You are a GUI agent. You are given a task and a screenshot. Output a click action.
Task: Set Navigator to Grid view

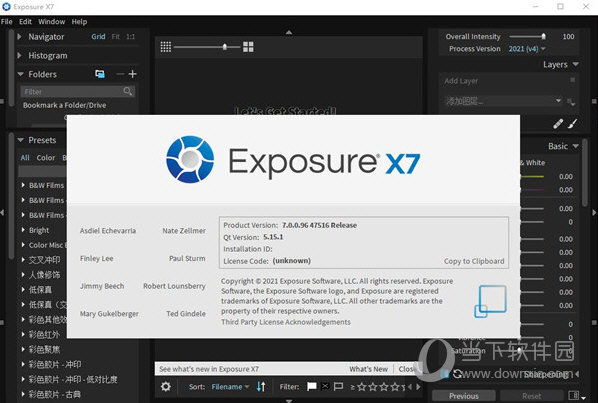pyautogui.click(x=98, y=37)
